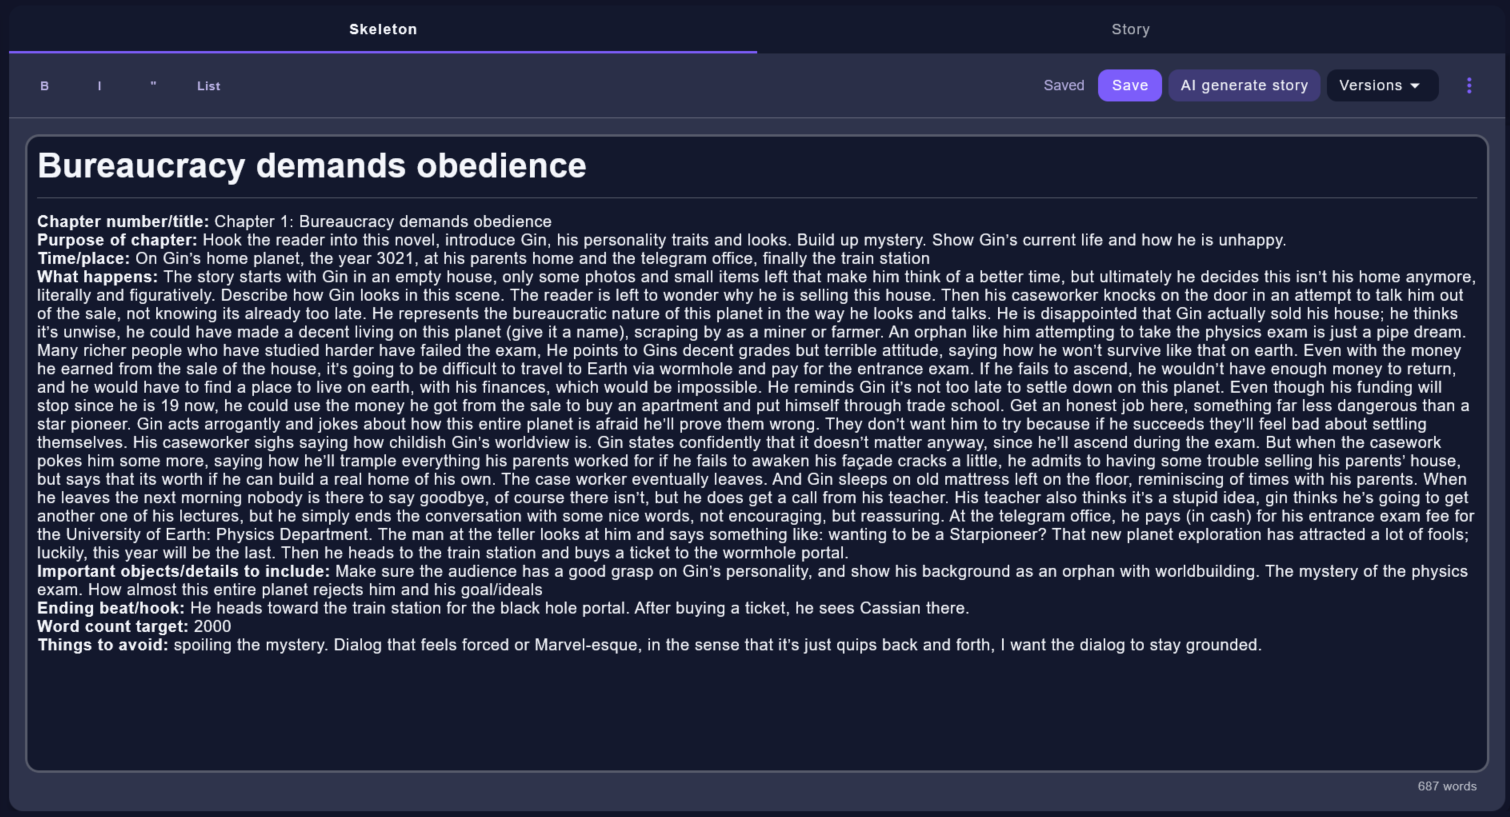This screenshot has width=1510, height=817.
Task: Click the 'Bureaucracy demands obedience' heading
Action: pyautogui.click(x=312, y=166)
